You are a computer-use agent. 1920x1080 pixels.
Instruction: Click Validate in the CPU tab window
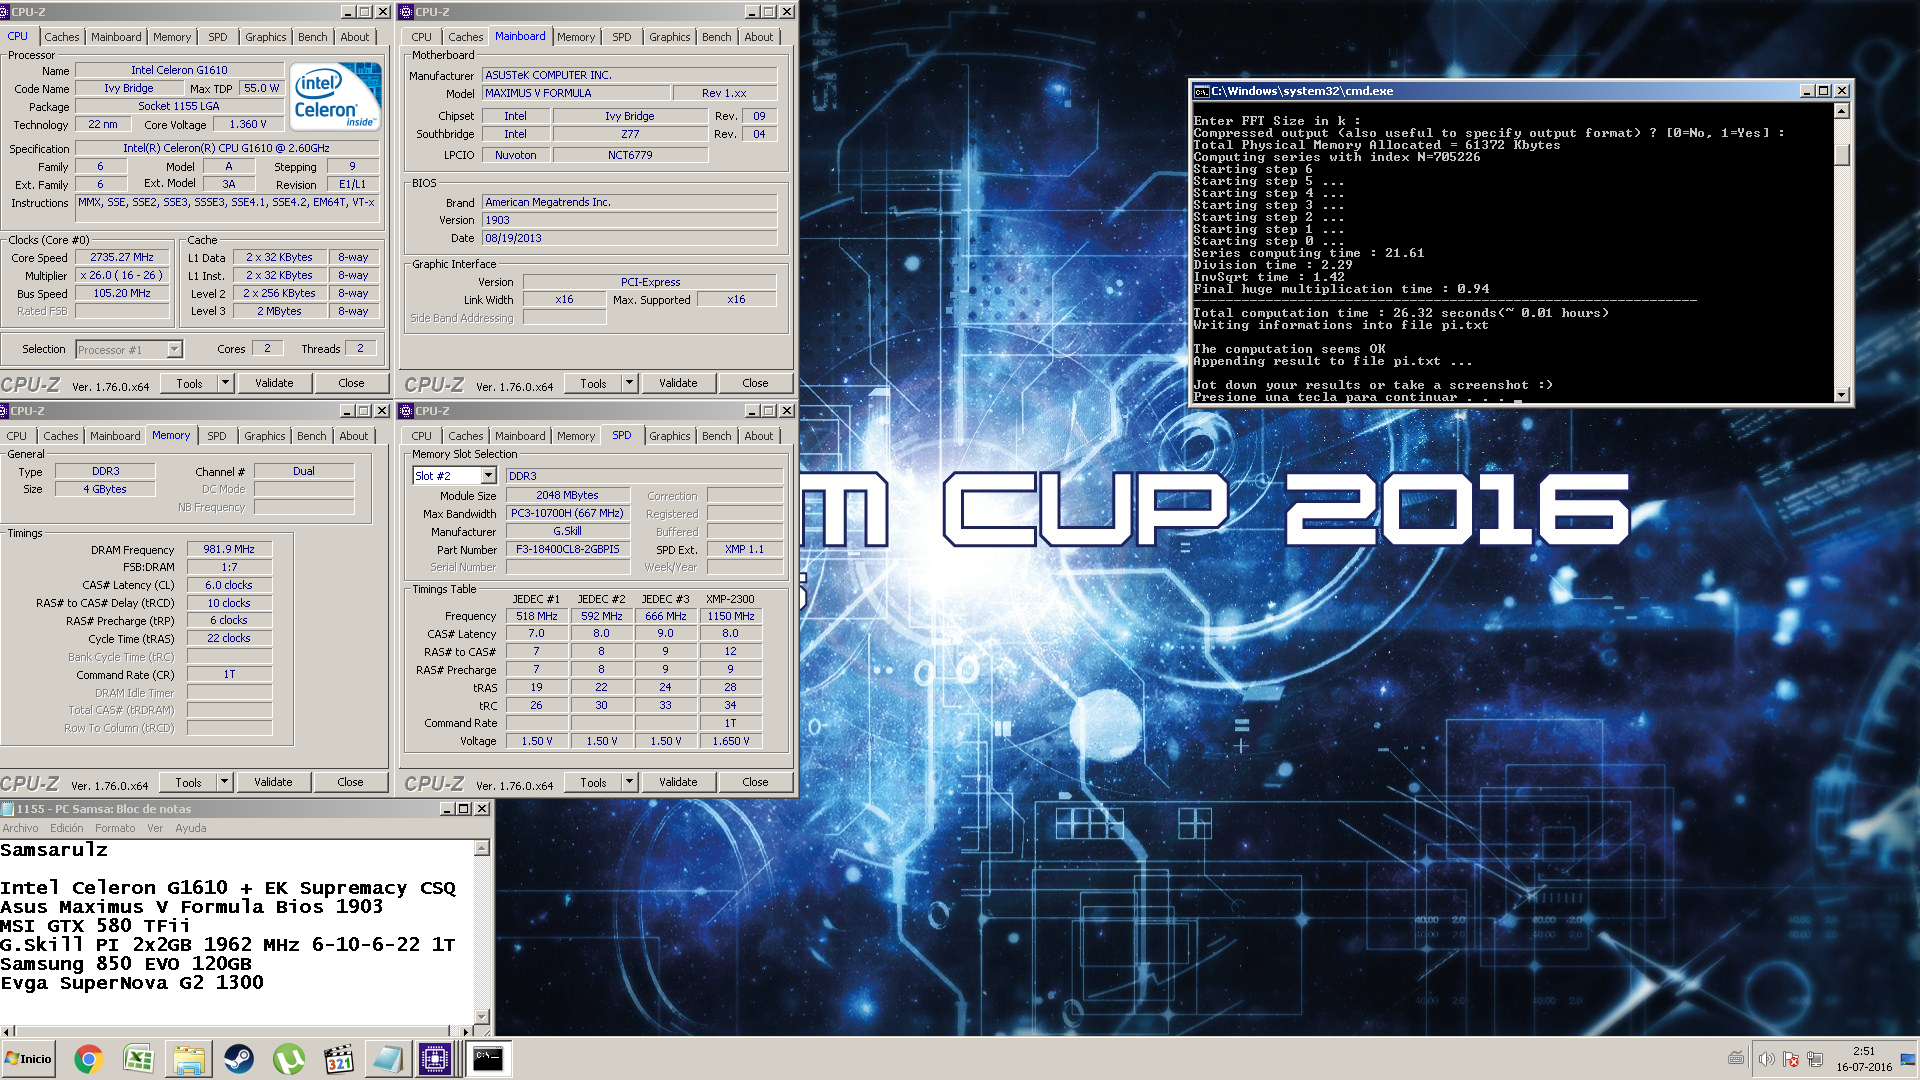click(x=274, y=383)
